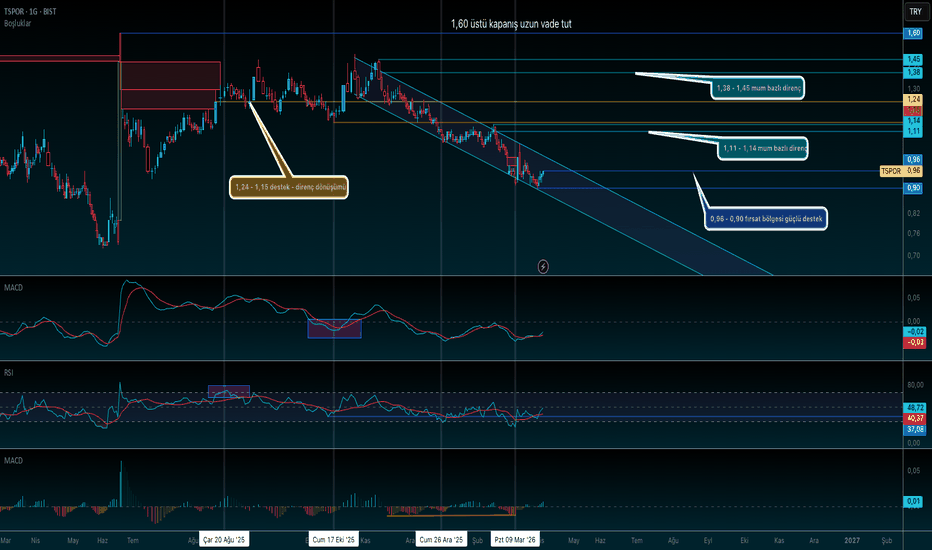Click the 1,60 price label on axis

(x=913, y=33)
